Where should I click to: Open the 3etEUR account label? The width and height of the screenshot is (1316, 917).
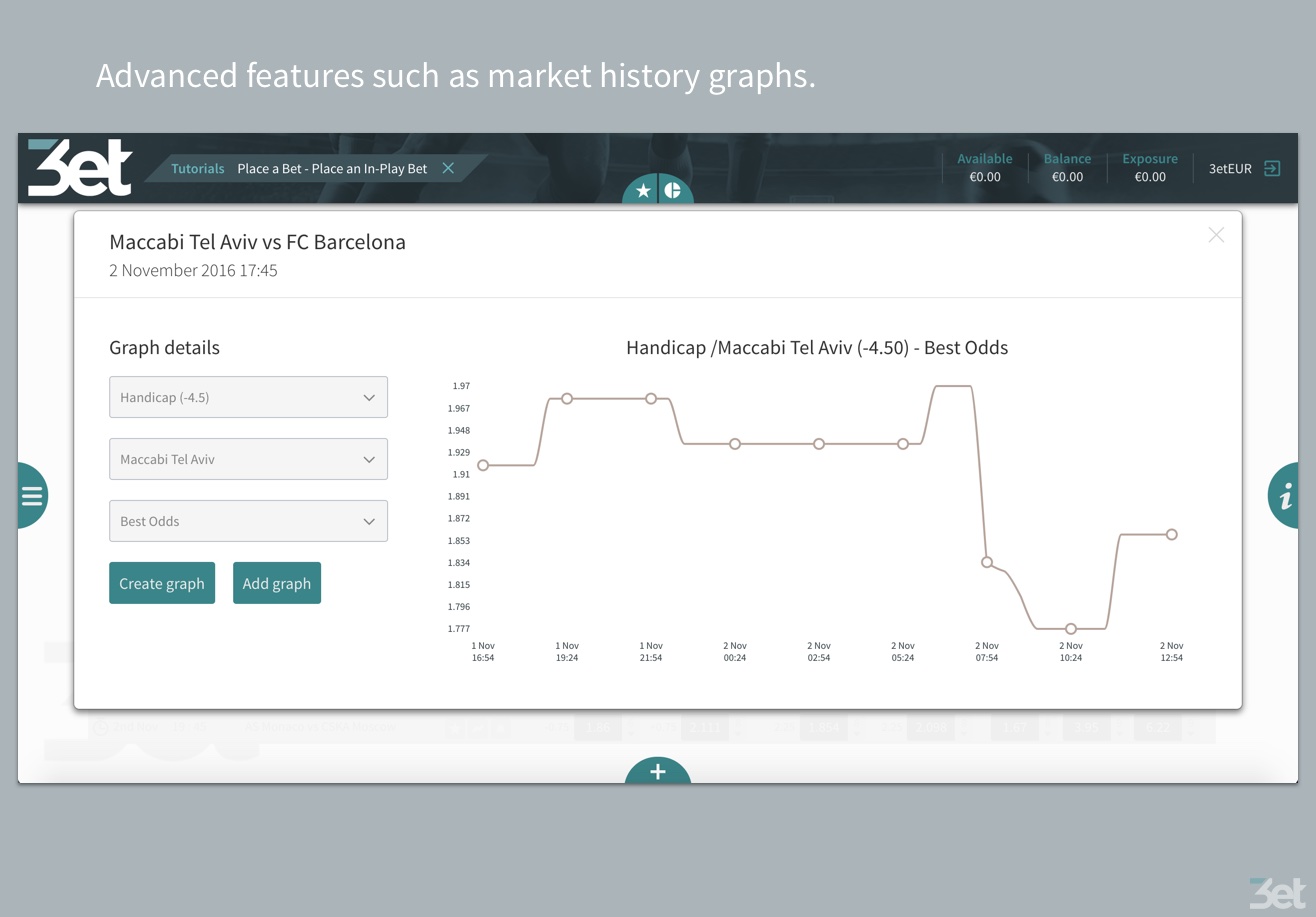1230,168
